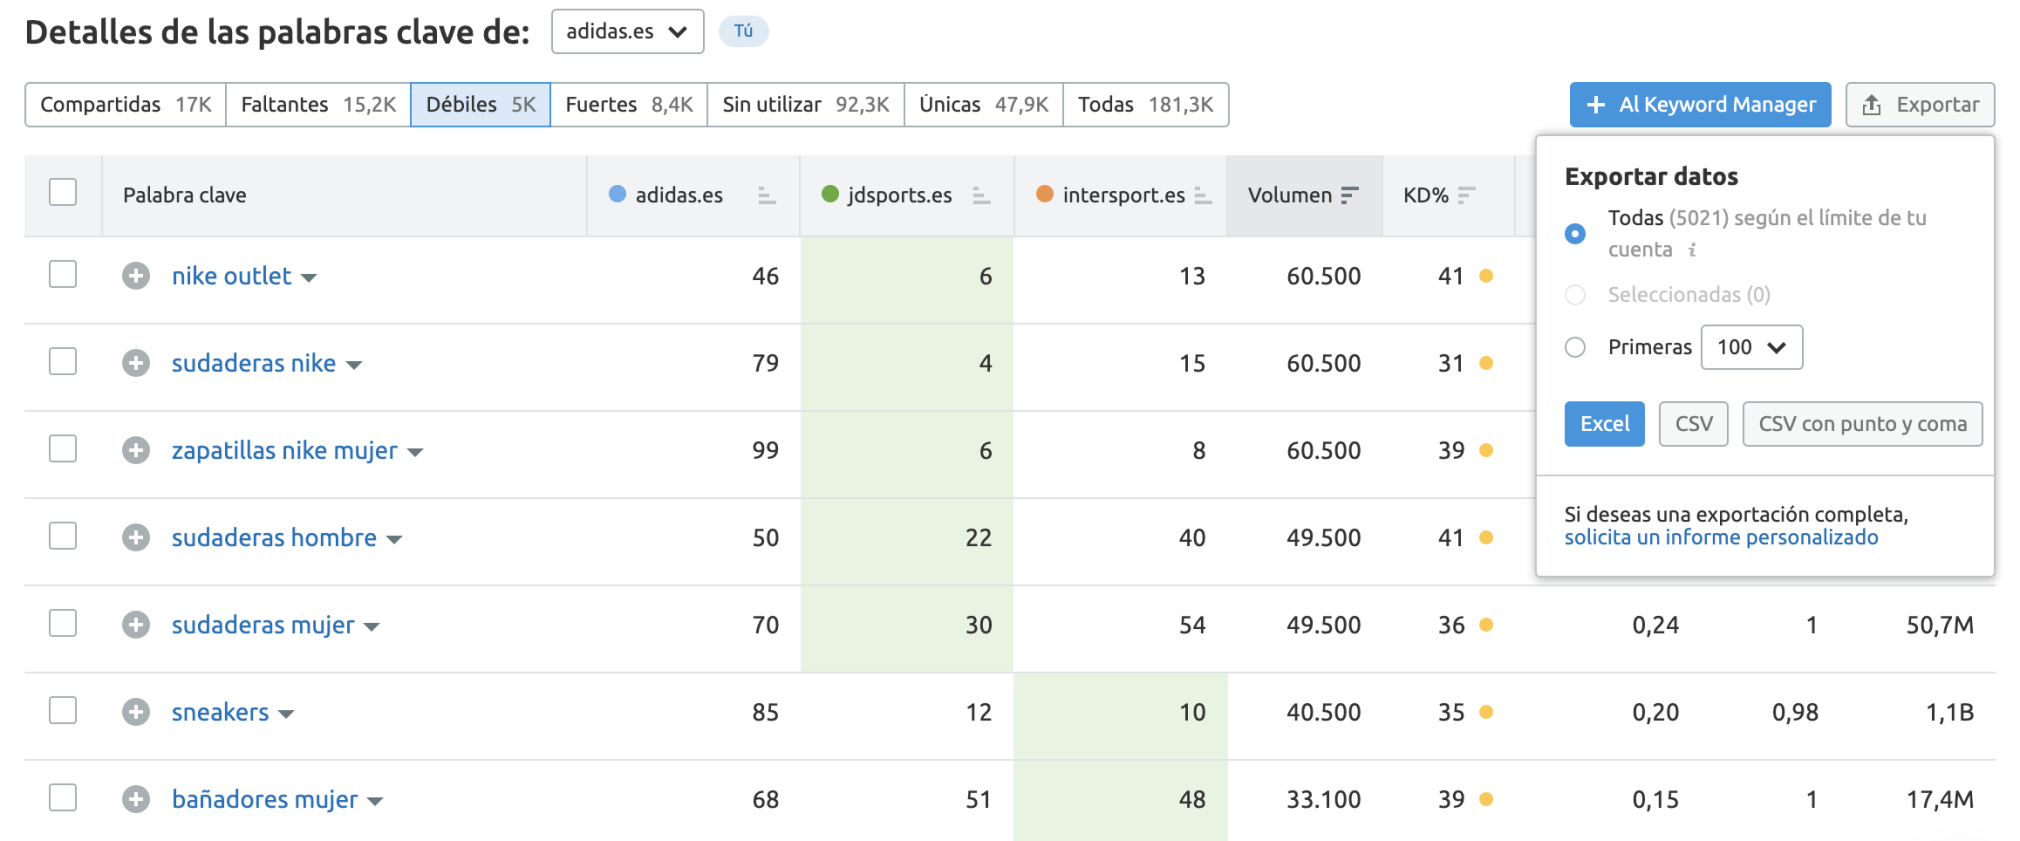Open solicita un informe personalizado link
The image size is (2020, 841).
click(1721, 538)
